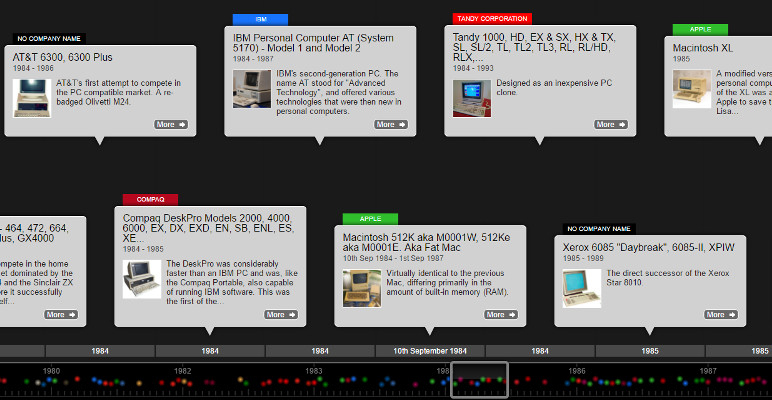The width and height of the screenshot is (772, 400).
Task: Open More on Compaq DeskPro card
Action: (281, 315)
